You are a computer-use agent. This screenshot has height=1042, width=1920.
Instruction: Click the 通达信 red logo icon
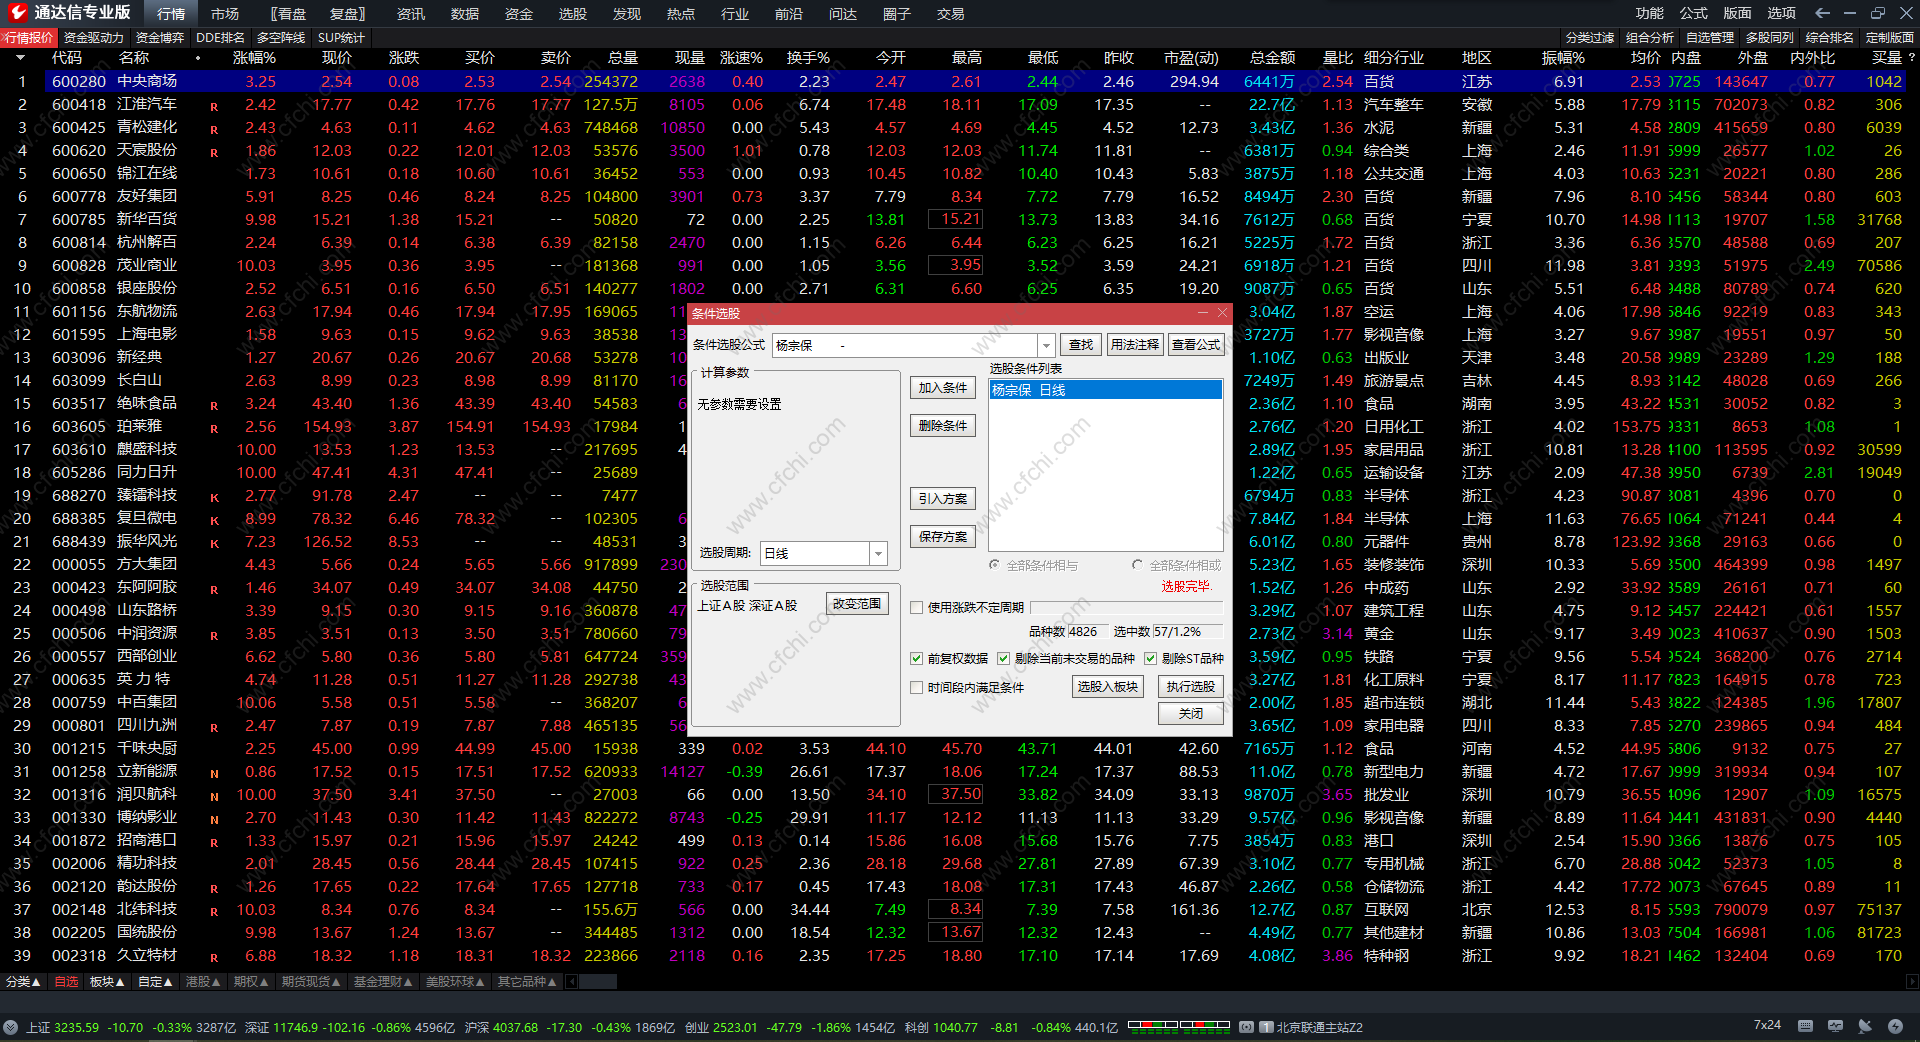(17, 12)
